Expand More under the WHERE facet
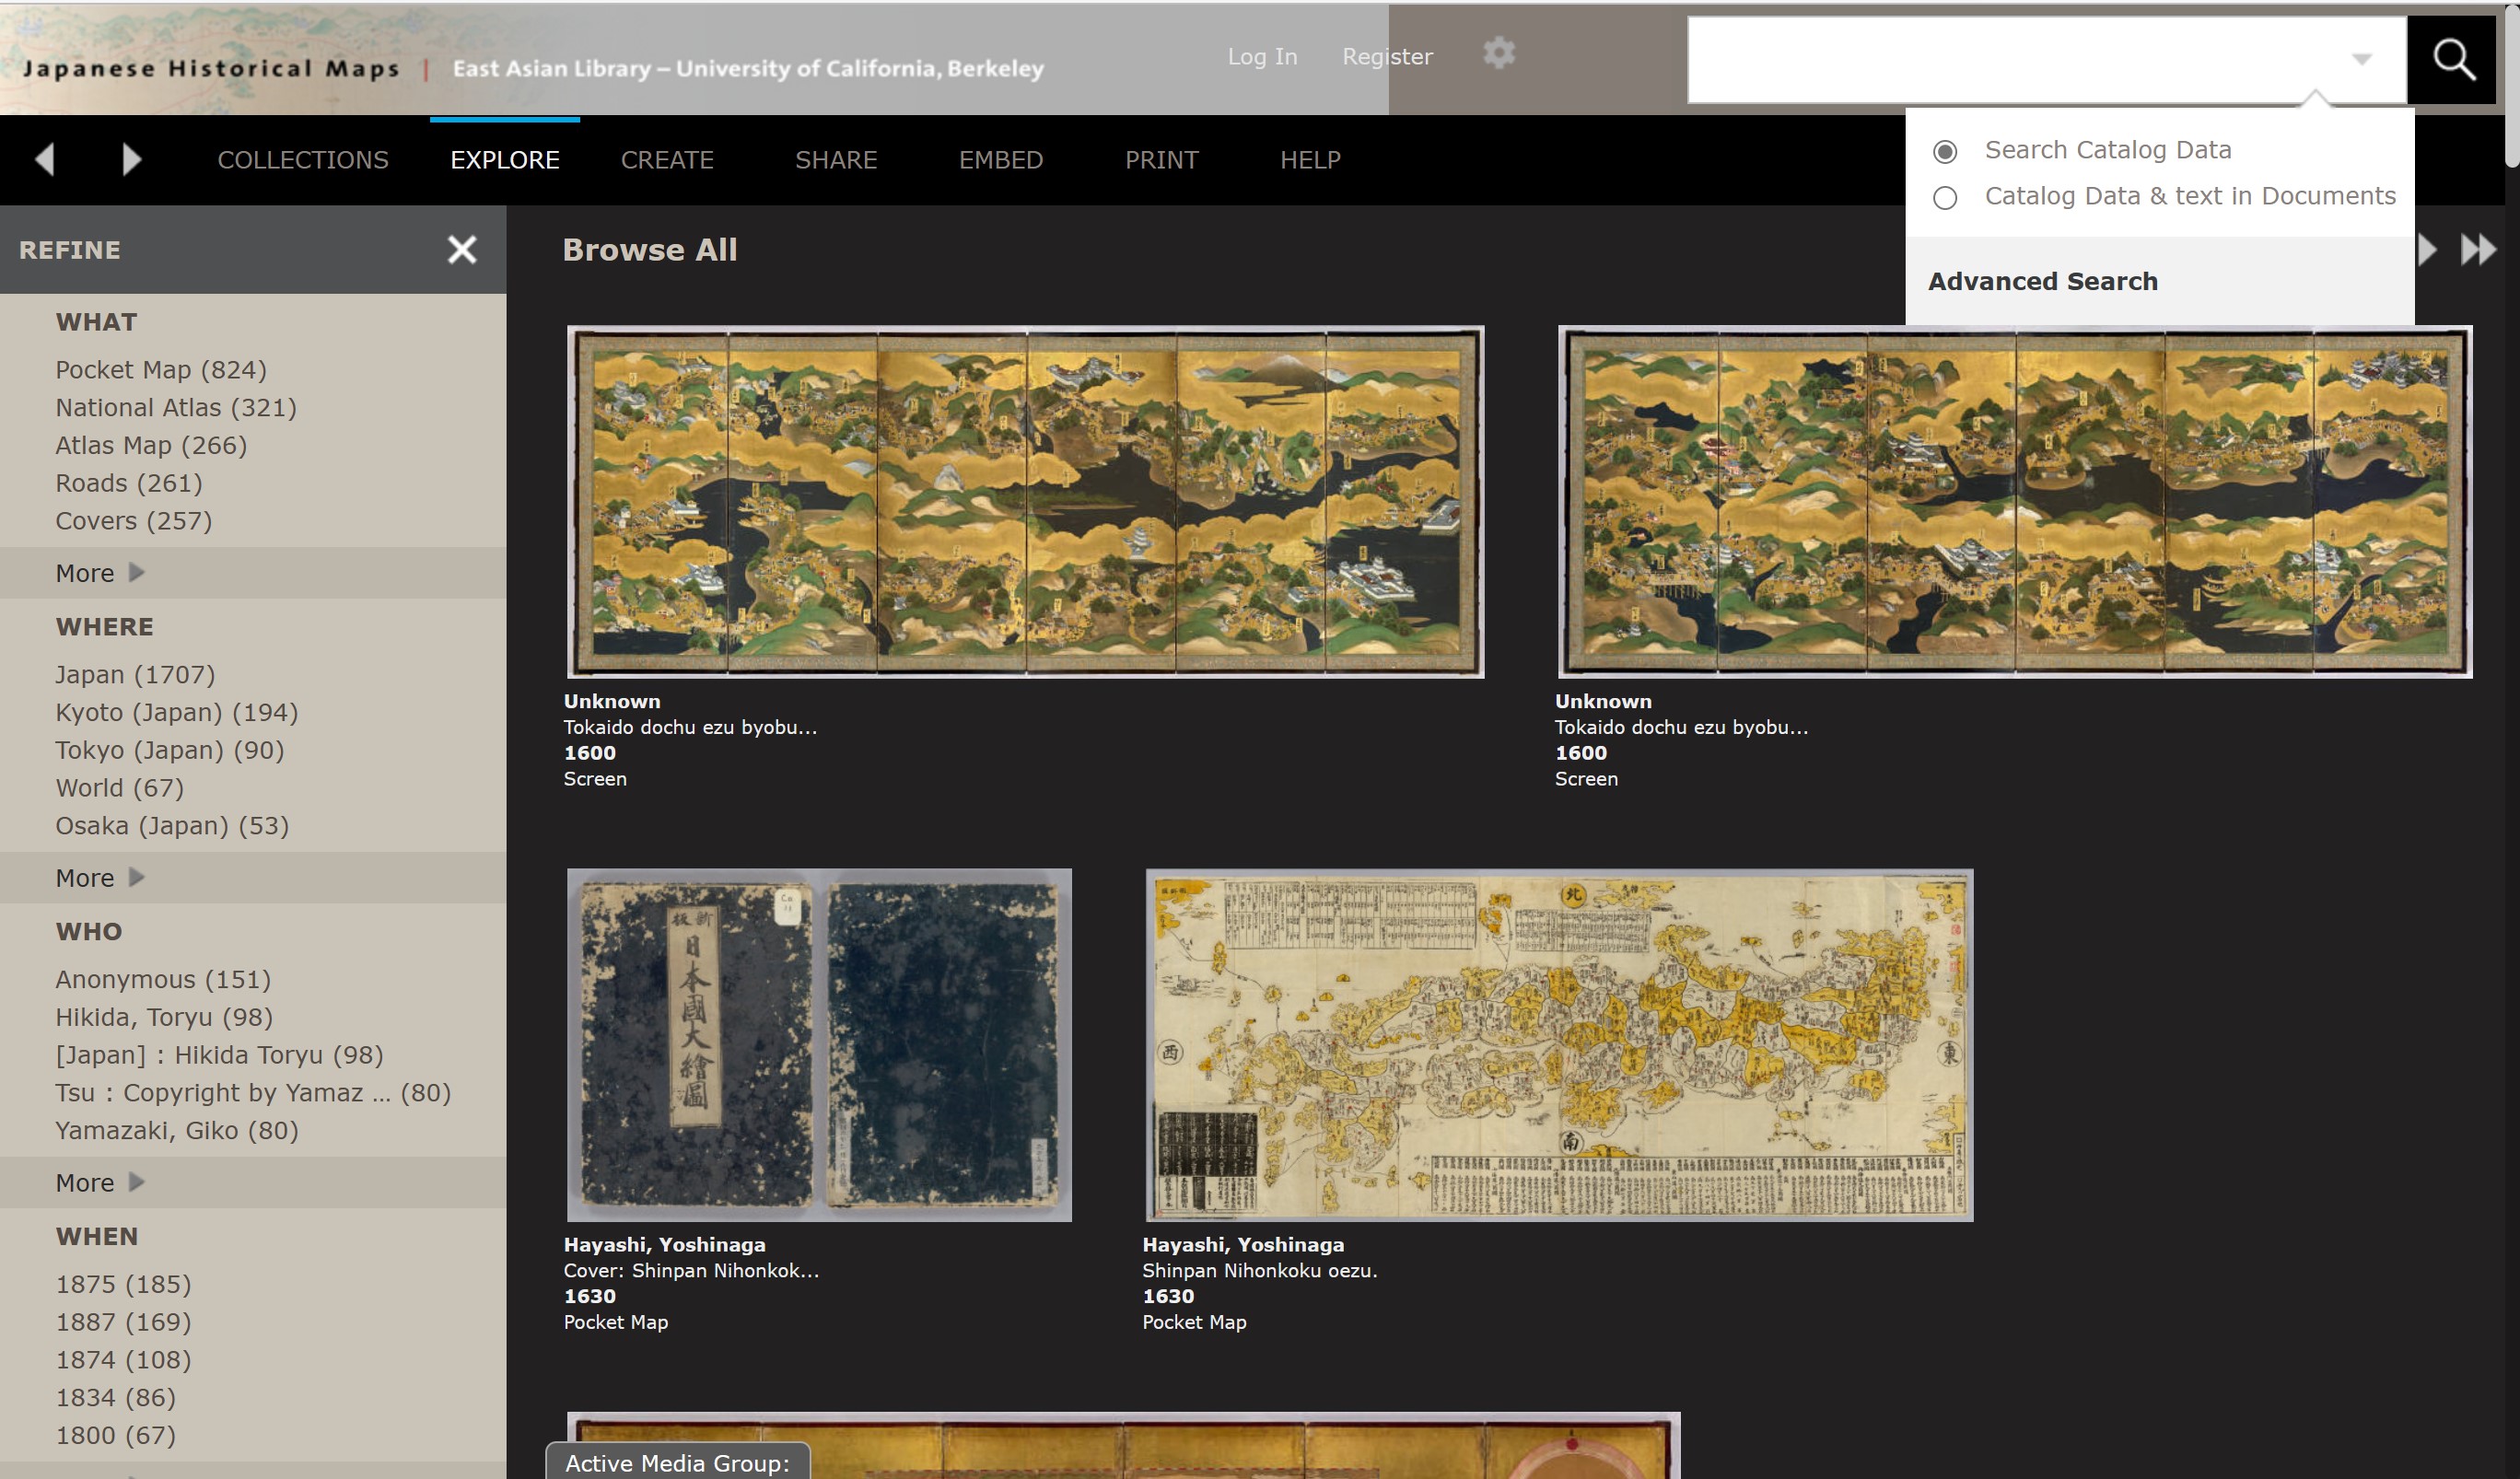Screen dimensions: 2520x1479 tap(100, 878)
